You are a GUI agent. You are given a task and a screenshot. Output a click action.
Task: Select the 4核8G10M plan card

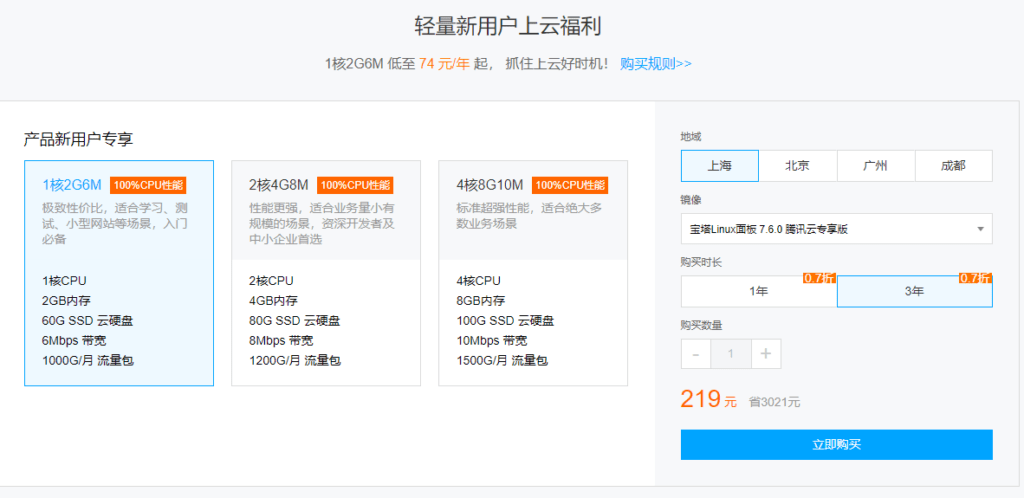pos(533,273)
